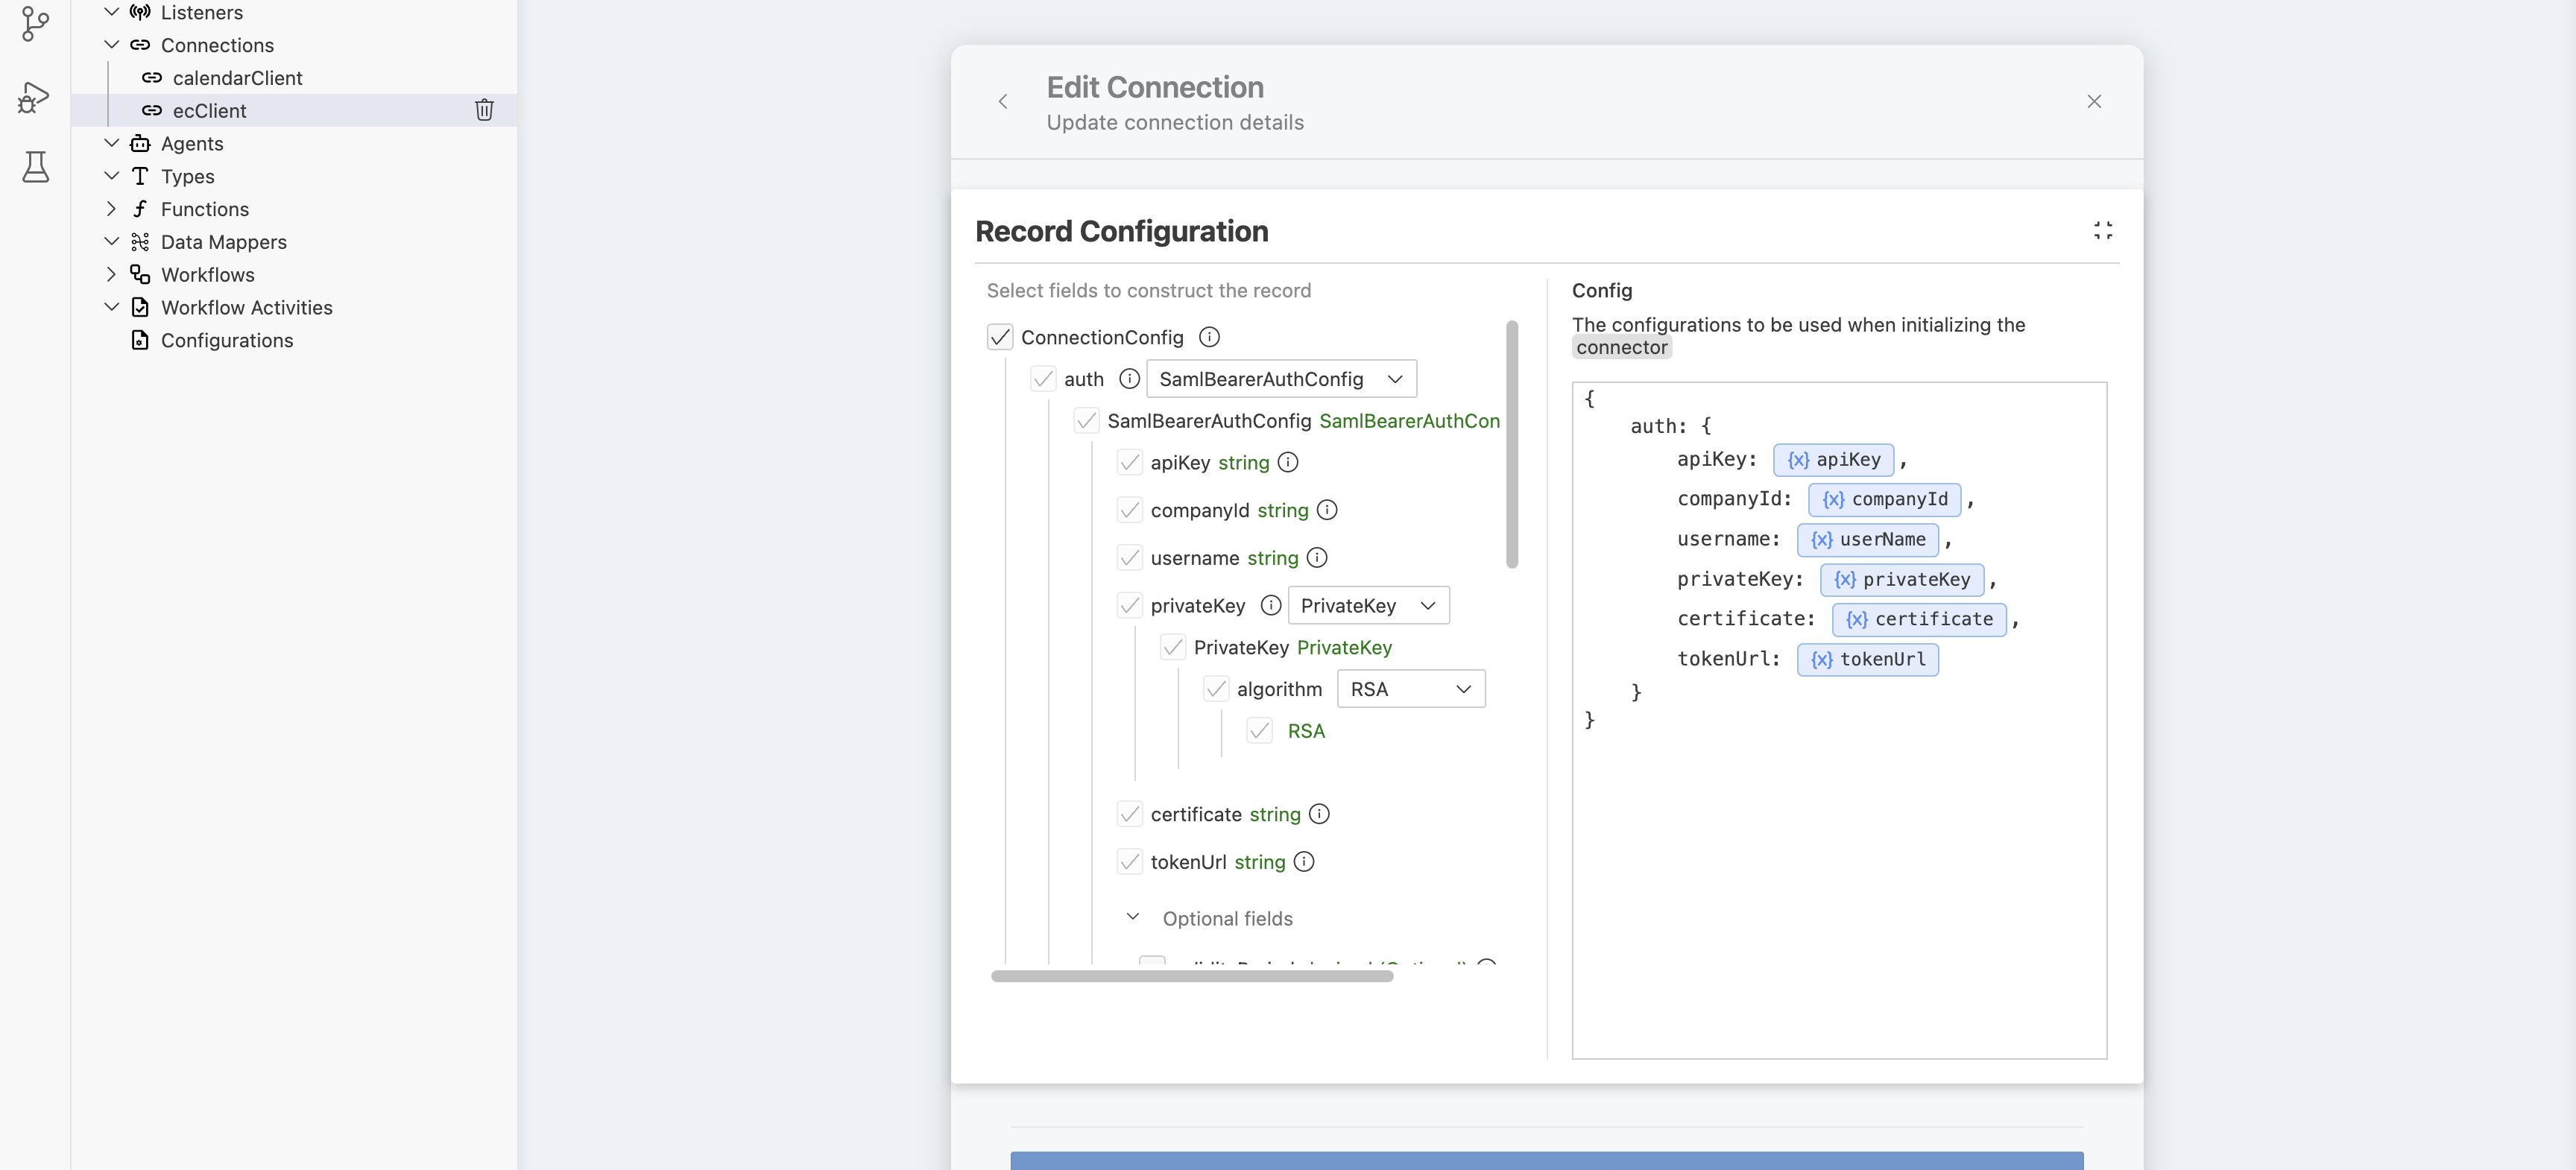This screenshot has width=2576, height=1170.
Task: Open the SamlBearerAuthConfig dropdown
Action: point(1281,379)
